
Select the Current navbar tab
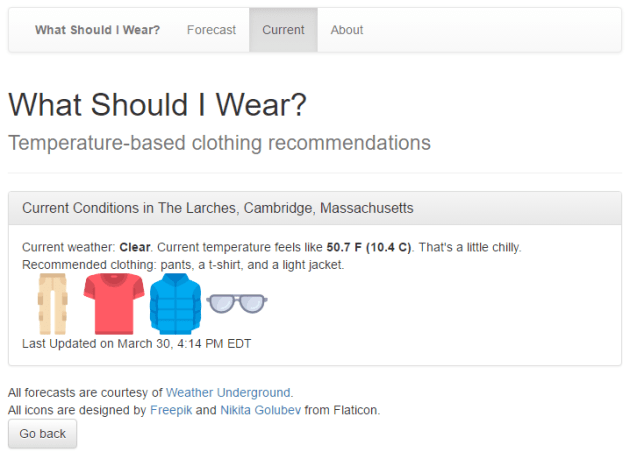tap(283, 30)
